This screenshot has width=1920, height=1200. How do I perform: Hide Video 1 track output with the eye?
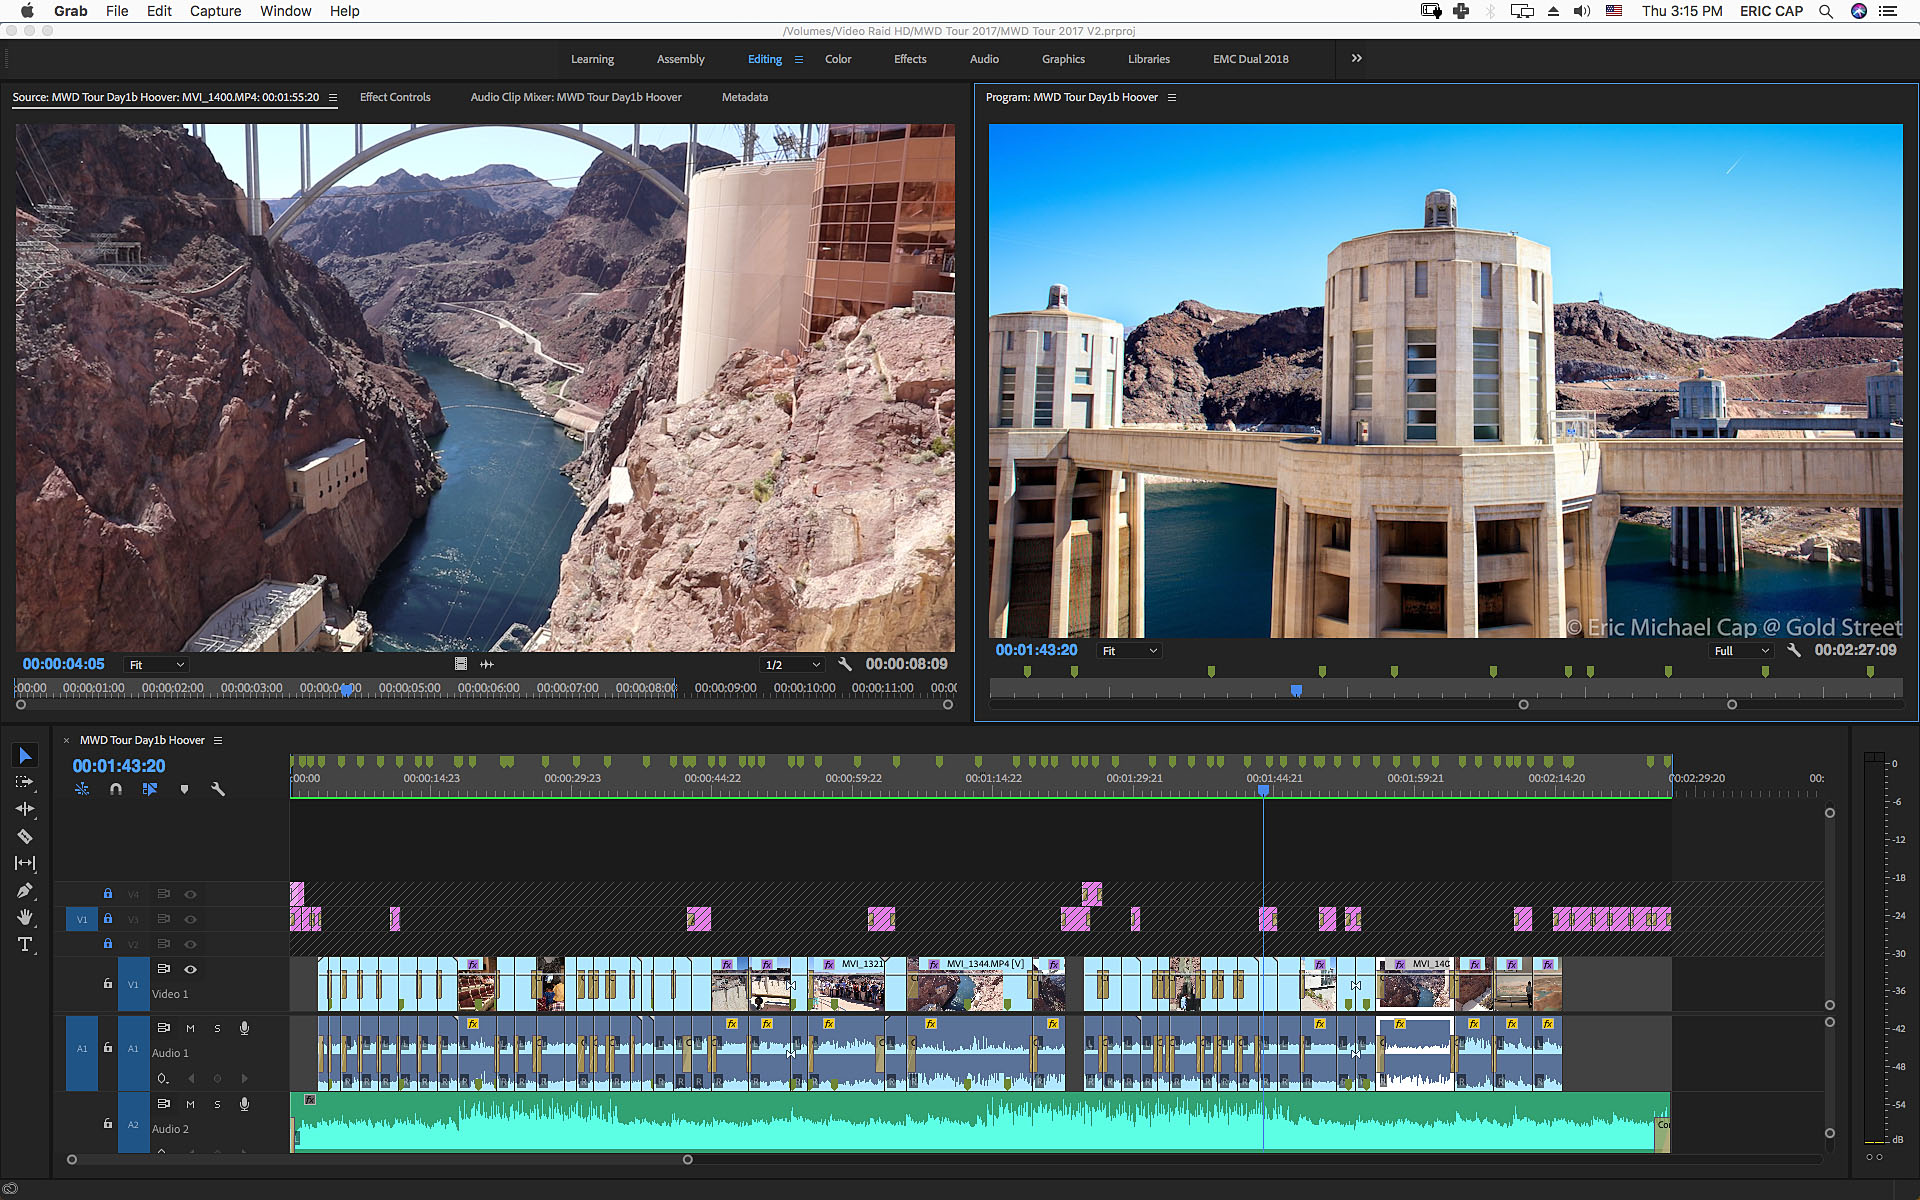click(190, 969)
